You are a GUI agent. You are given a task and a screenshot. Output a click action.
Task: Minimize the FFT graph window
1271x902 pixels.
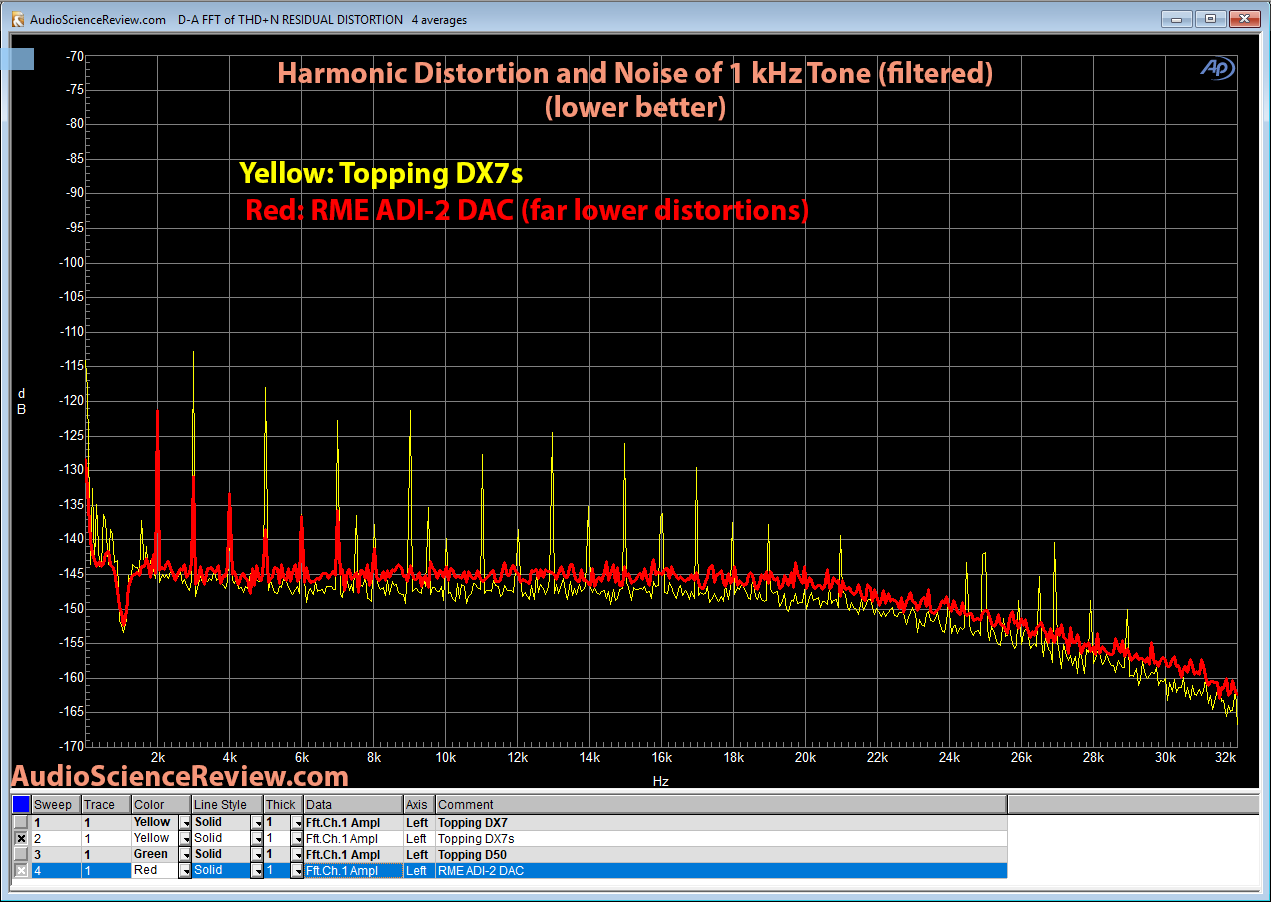(x=1179, y=18)
